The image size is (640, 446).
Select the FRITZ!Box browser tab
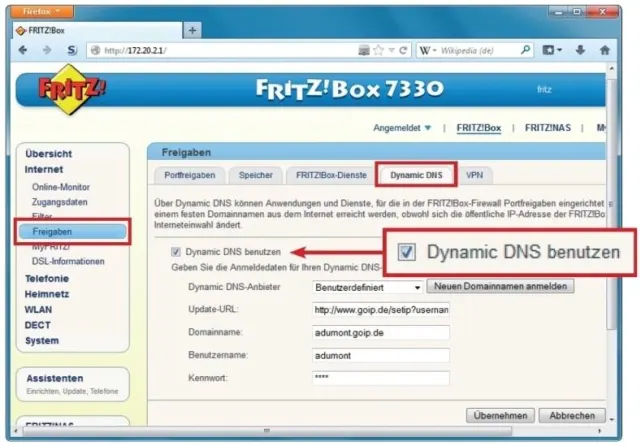pos(96,31)
